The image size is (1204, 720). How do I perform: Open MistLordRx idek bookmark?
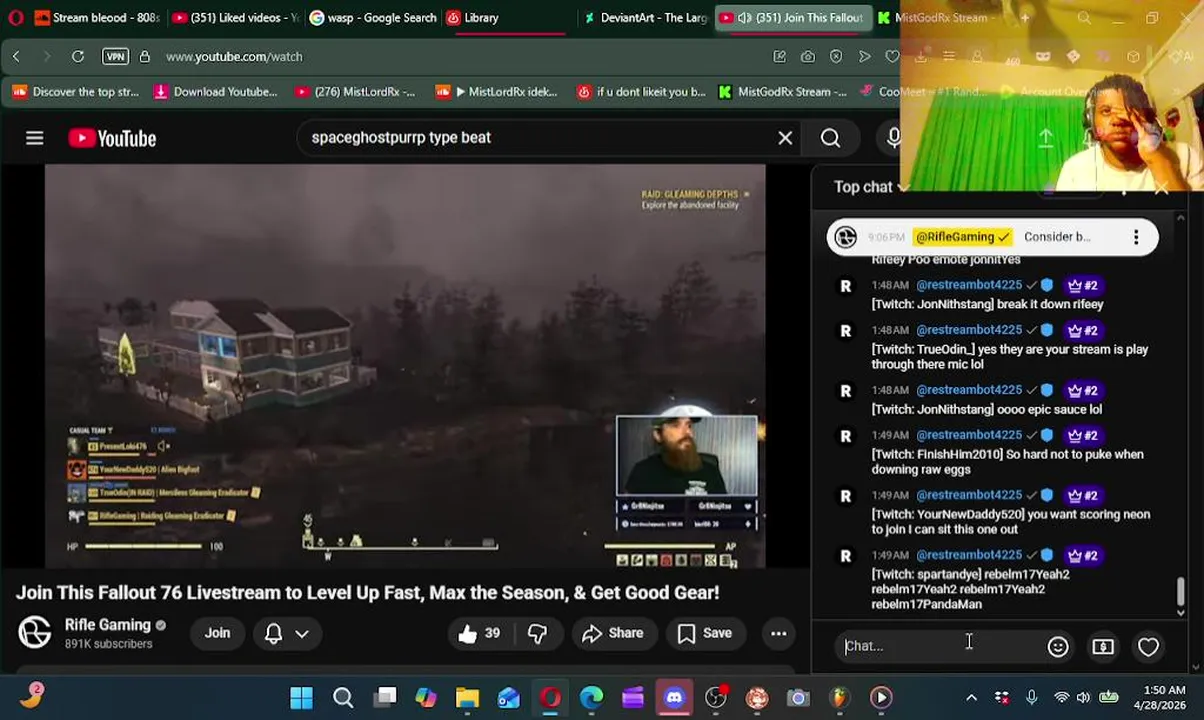pos(496,92)
